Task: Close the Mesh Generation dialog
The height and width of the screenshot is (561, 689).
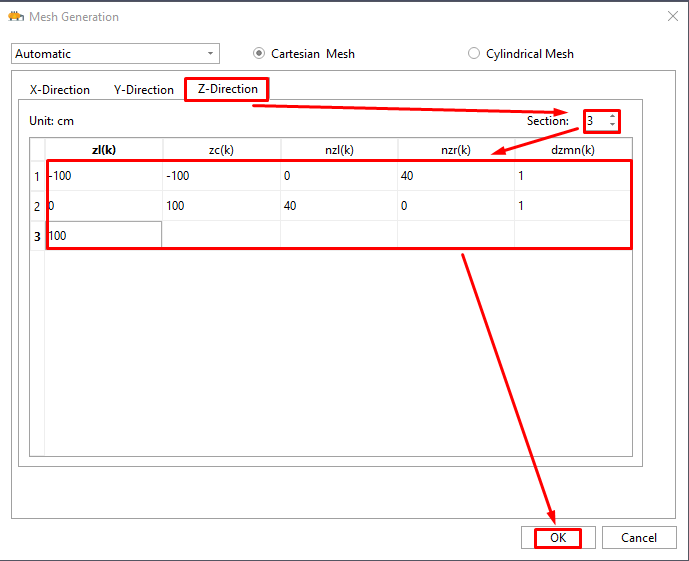Action: click(671, 16)
